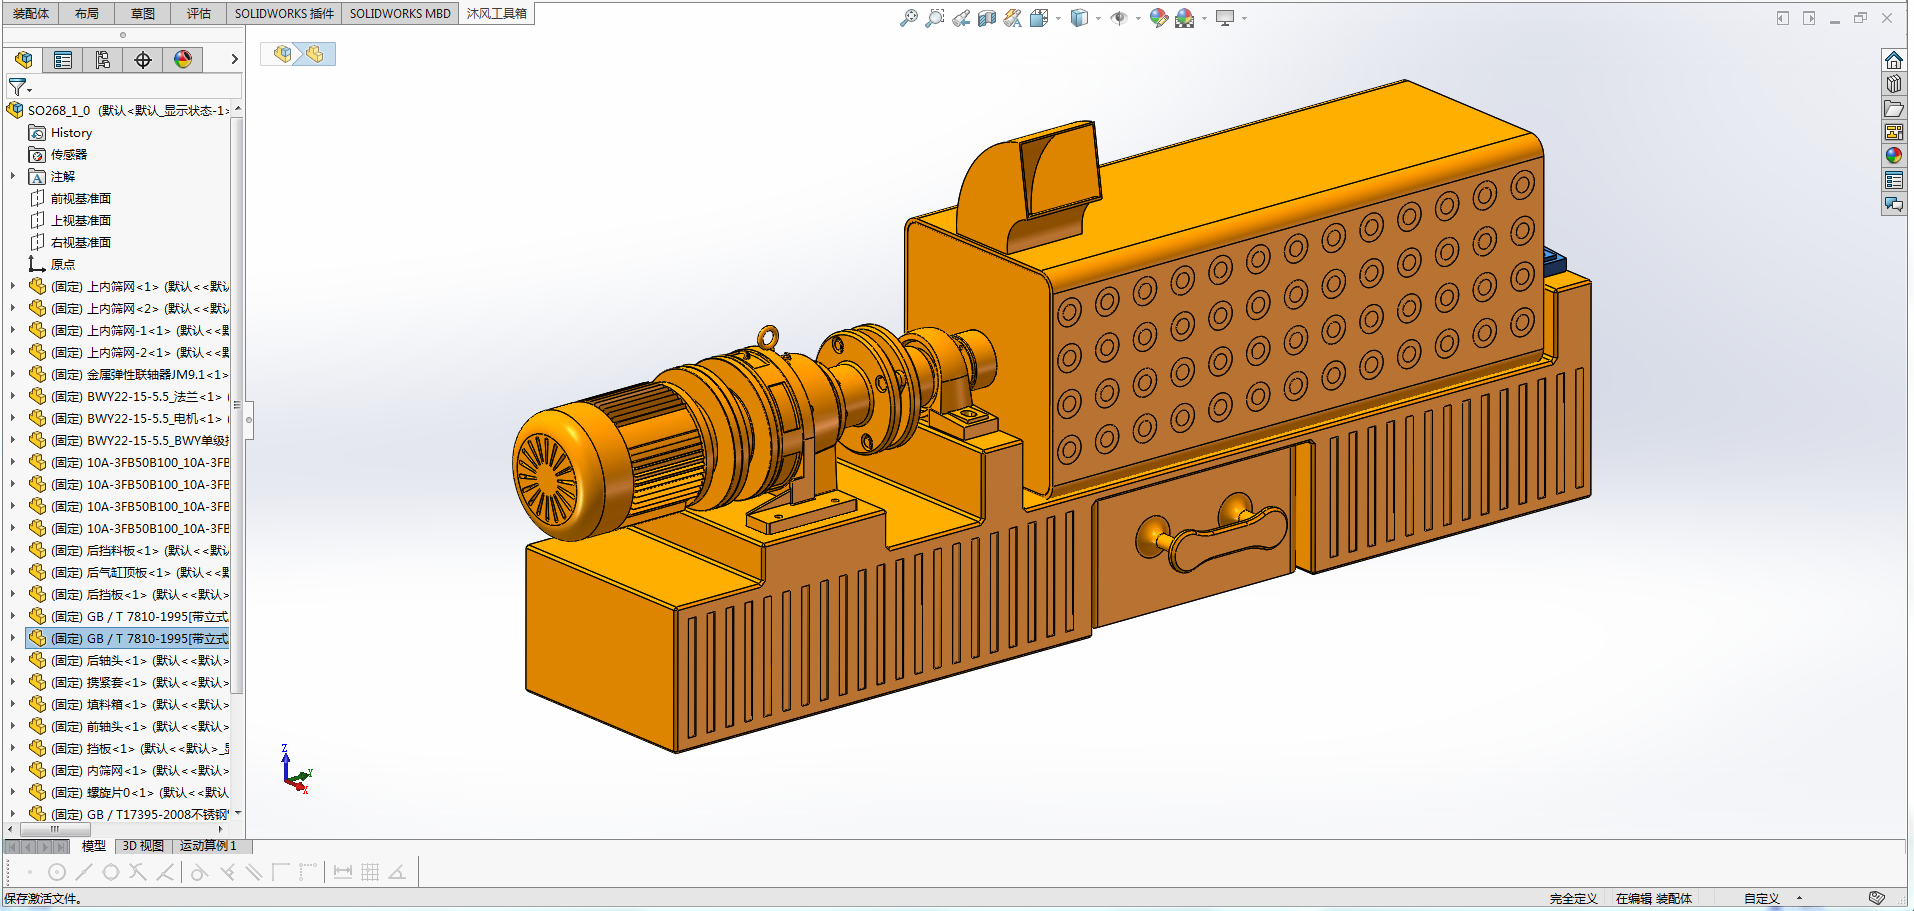Click the Zoom to Fit icon
This screenshot has width=1914, height=911.
click(908, 18)
